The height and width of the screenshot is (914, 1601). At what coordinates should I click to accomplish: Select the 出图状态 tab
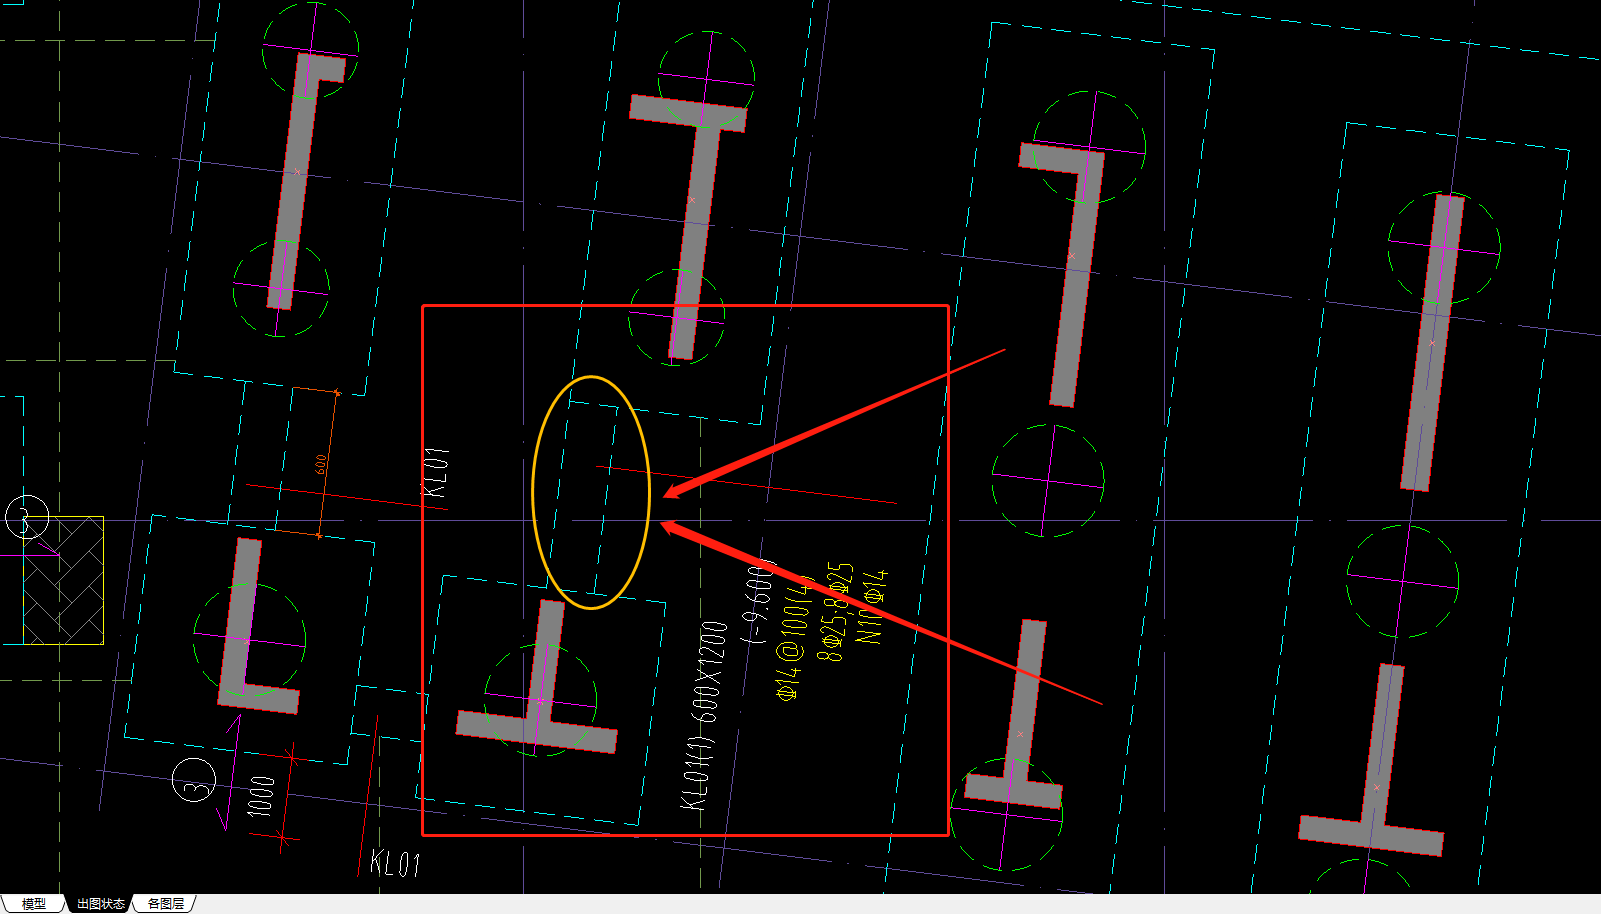[101, 904]
